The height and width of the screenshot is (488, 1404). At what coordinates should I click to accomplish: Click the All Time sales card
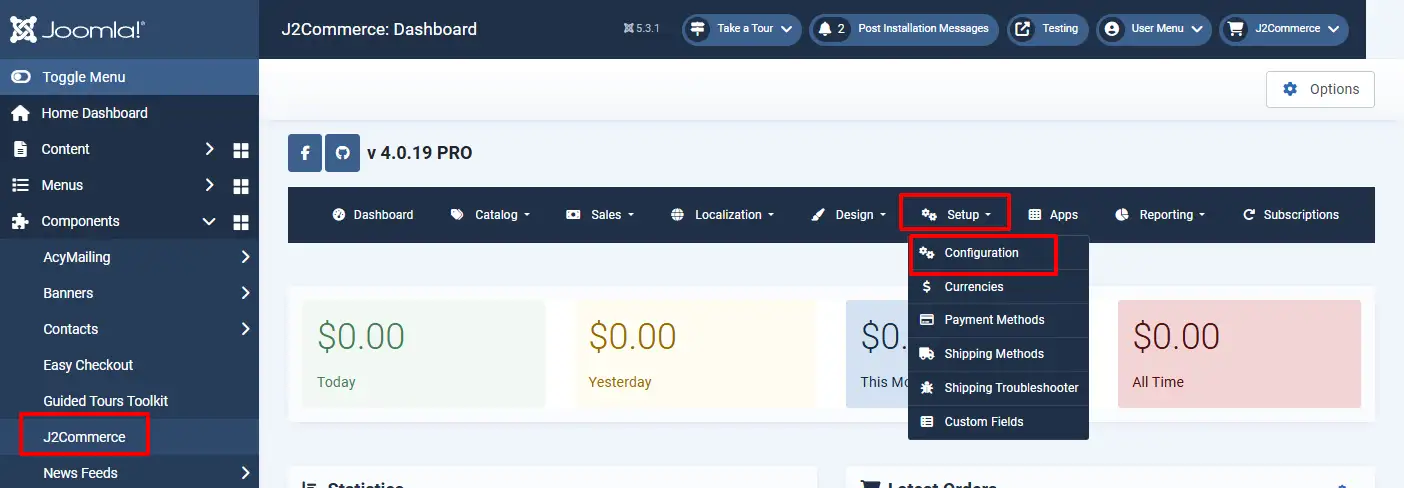pos(1239,354)
